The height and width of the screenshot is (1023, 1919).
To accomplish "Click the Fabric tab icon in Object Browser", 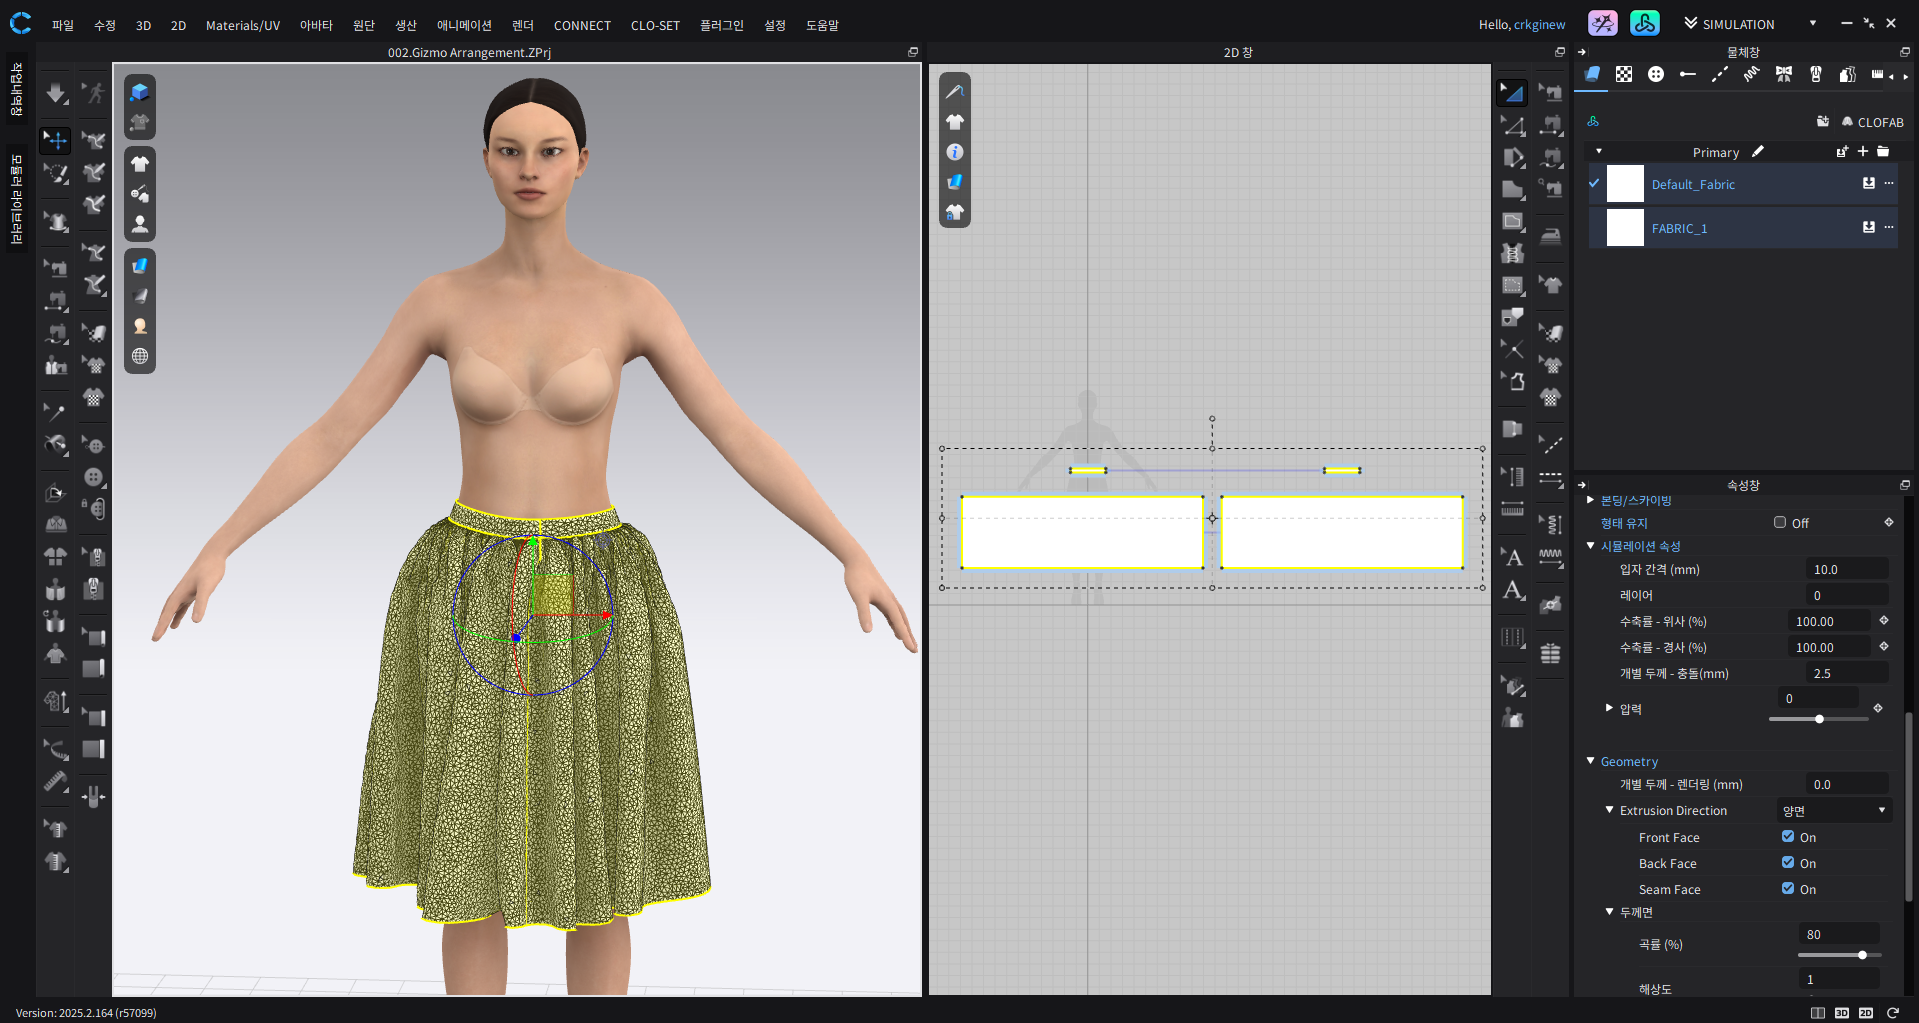I will 1592,75.
